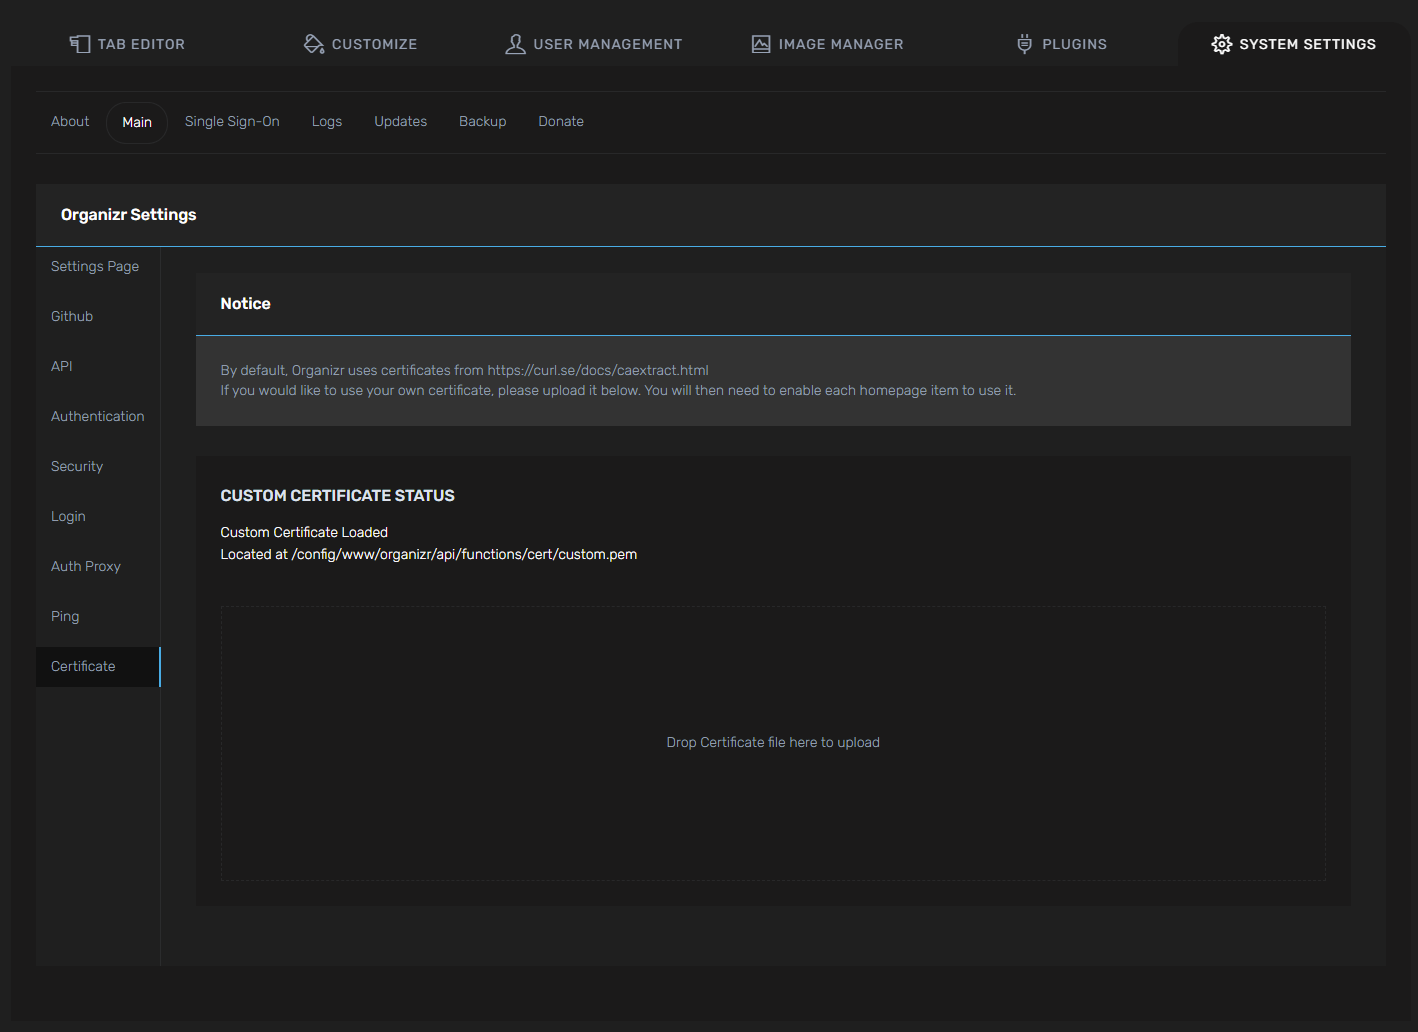Select API from the settings sidebar

[x=61, y=366]
